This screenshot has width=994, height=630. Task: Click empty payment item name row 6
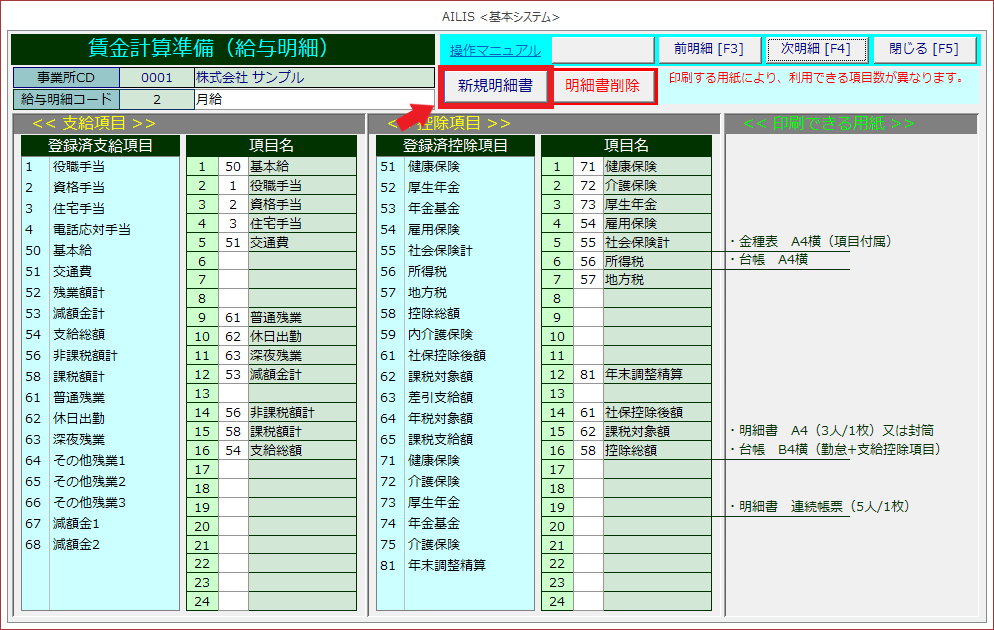point(301,261)
